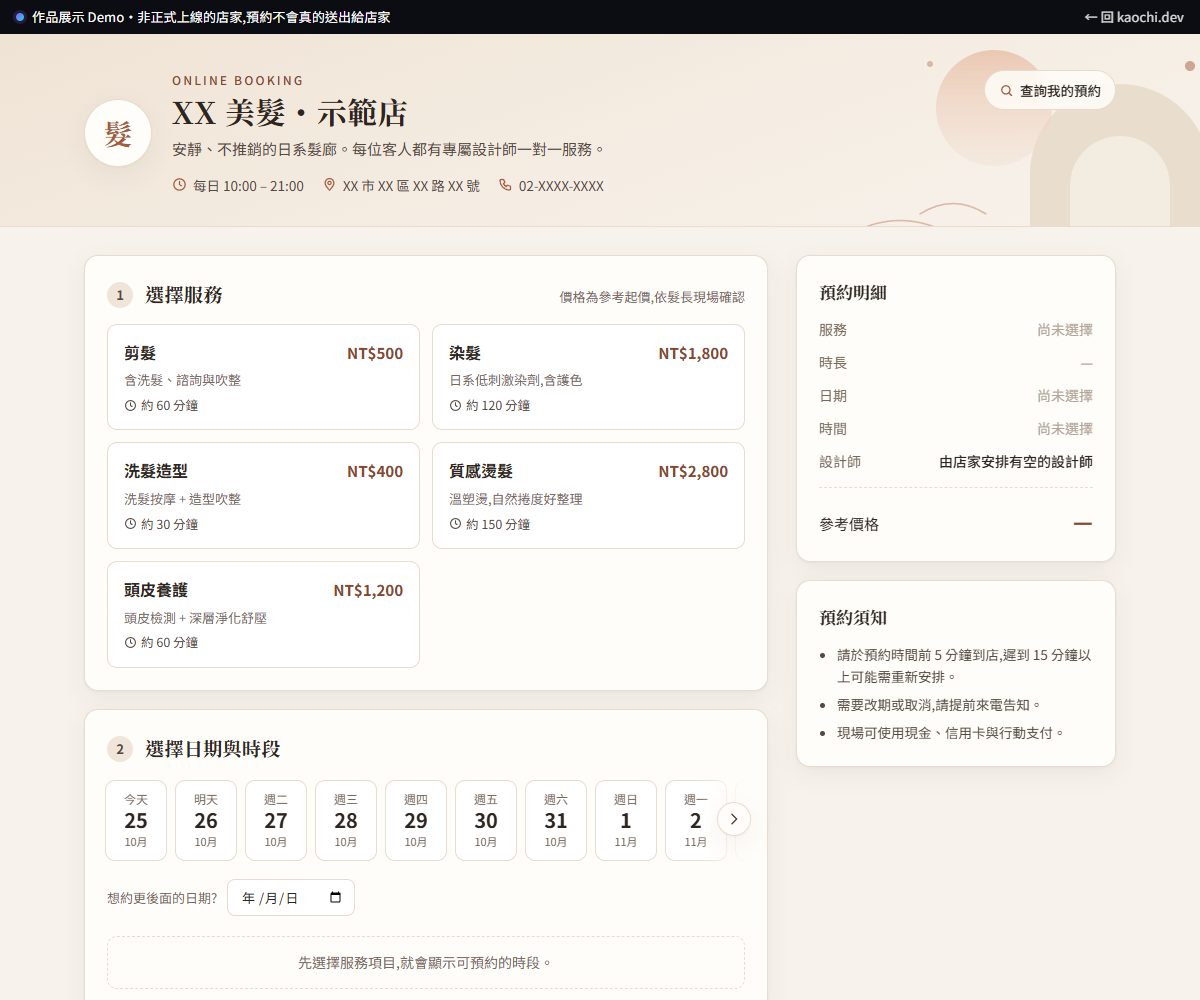
Task: Click the clock icon next to 約 120 分鐘
Action: tap(456, 405)
